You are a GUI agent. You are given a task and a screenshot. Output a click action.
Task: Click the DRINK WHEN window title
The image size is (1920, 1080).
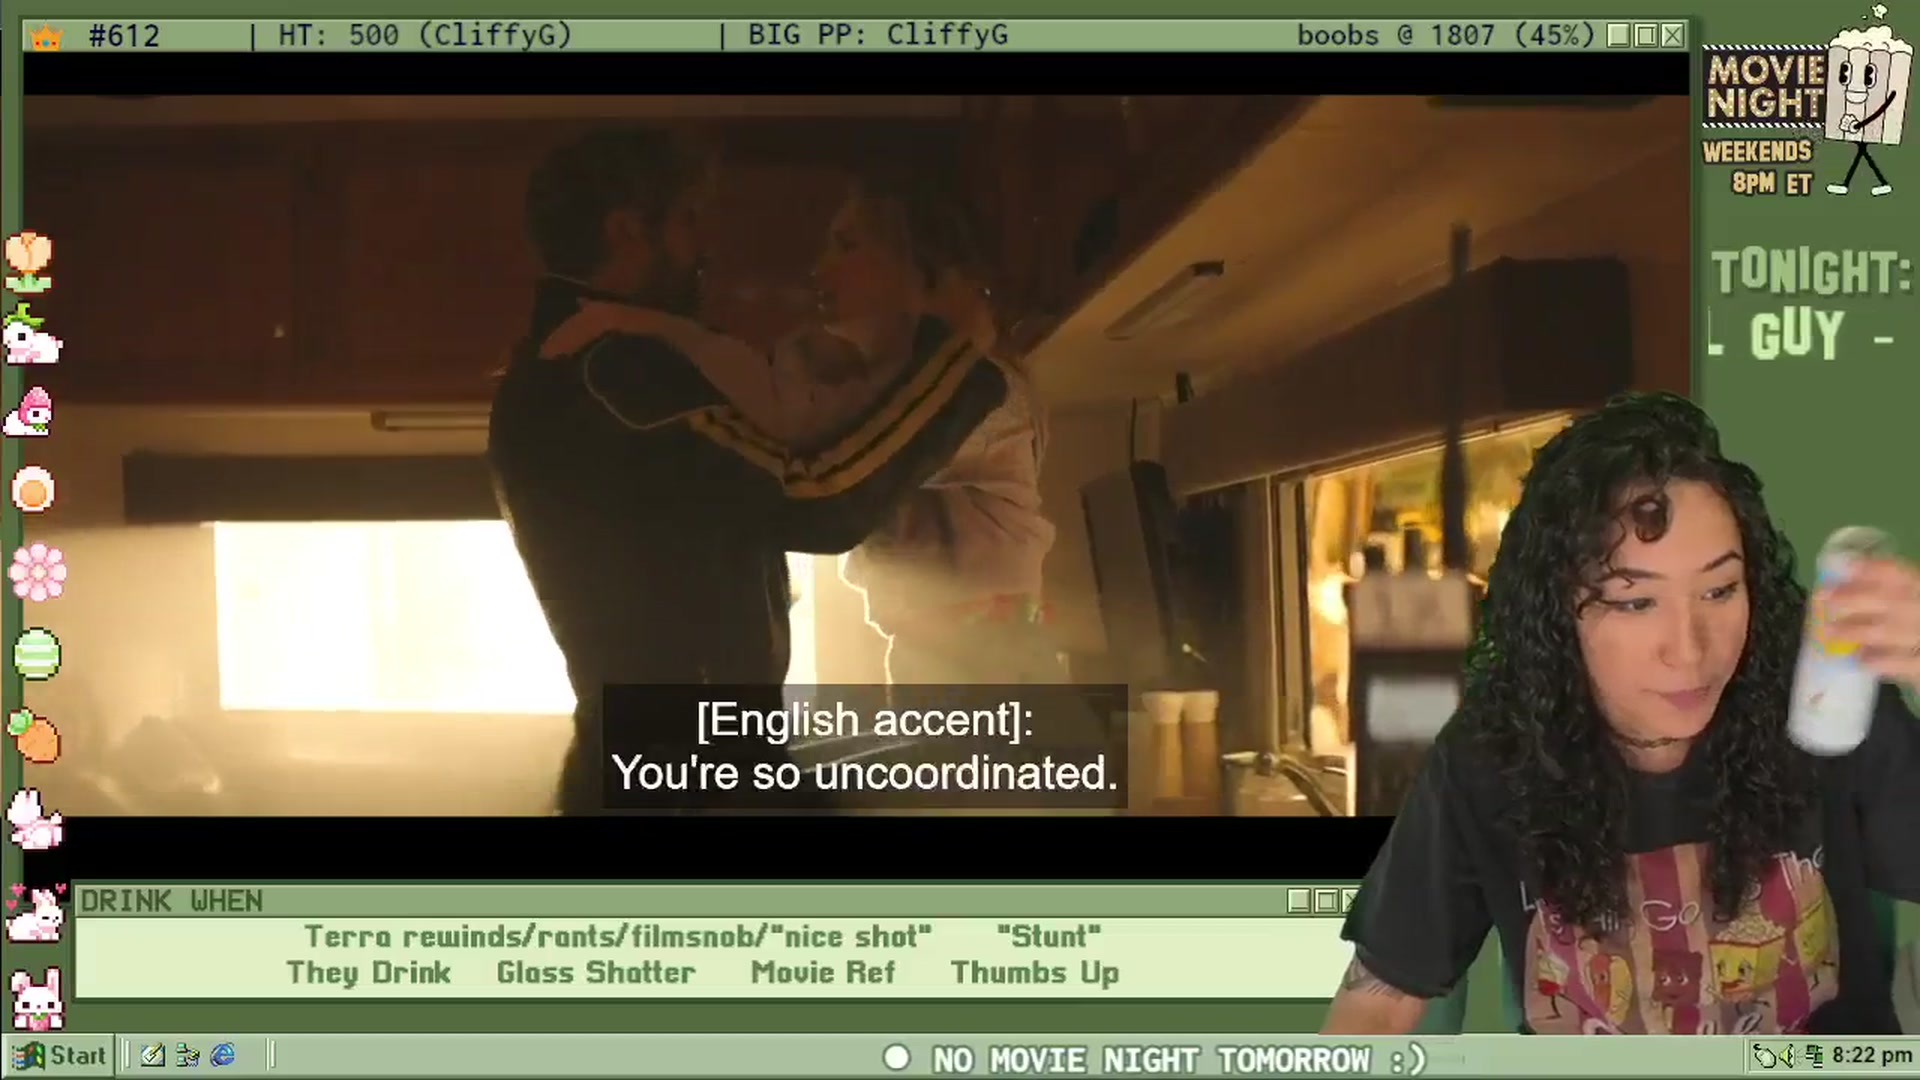171,901
